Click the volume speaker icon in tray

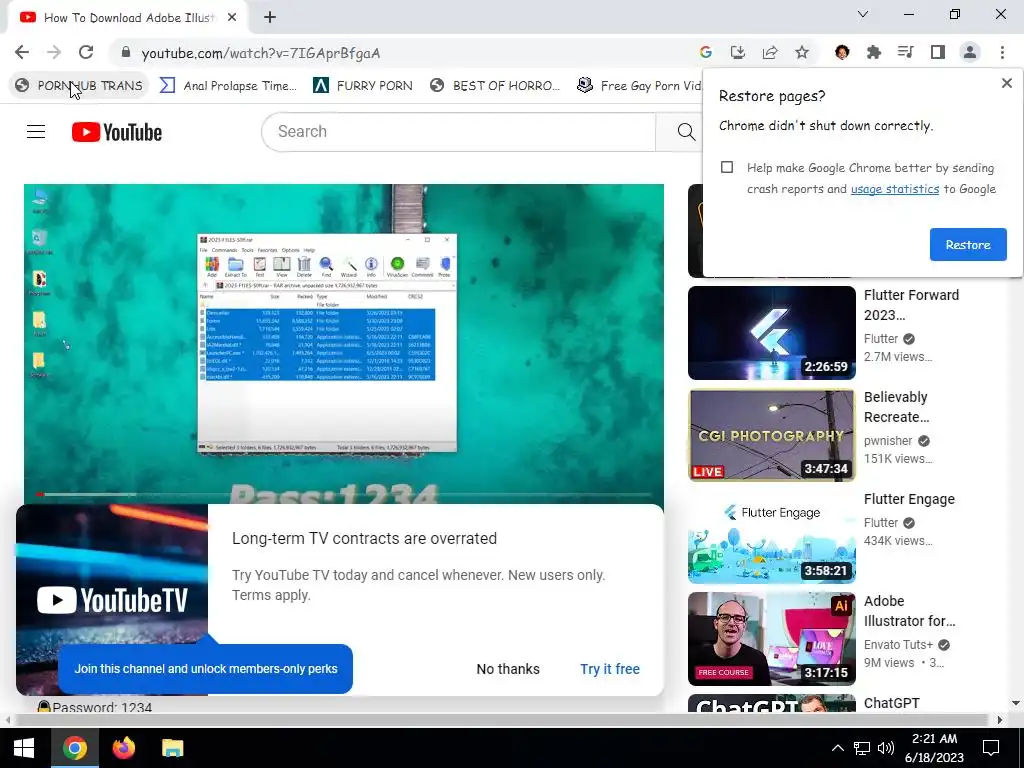[886, 748]
